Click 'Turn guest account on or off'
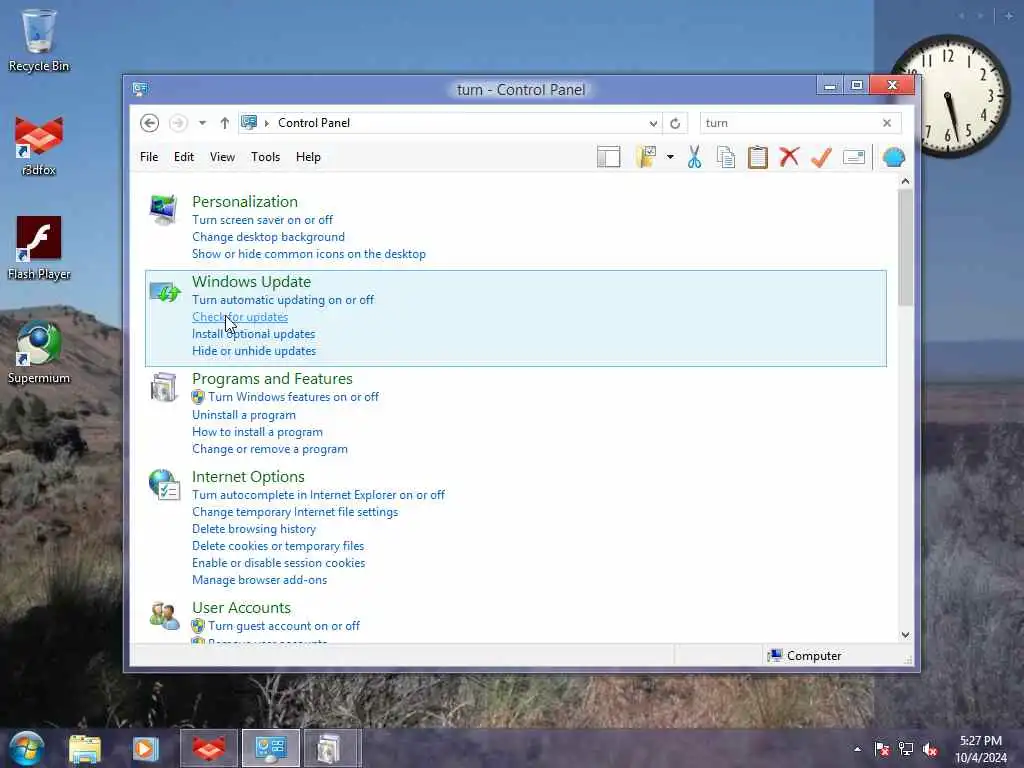Image resolution: width=1024 pixels, height=768 pixels. [284, 626]
